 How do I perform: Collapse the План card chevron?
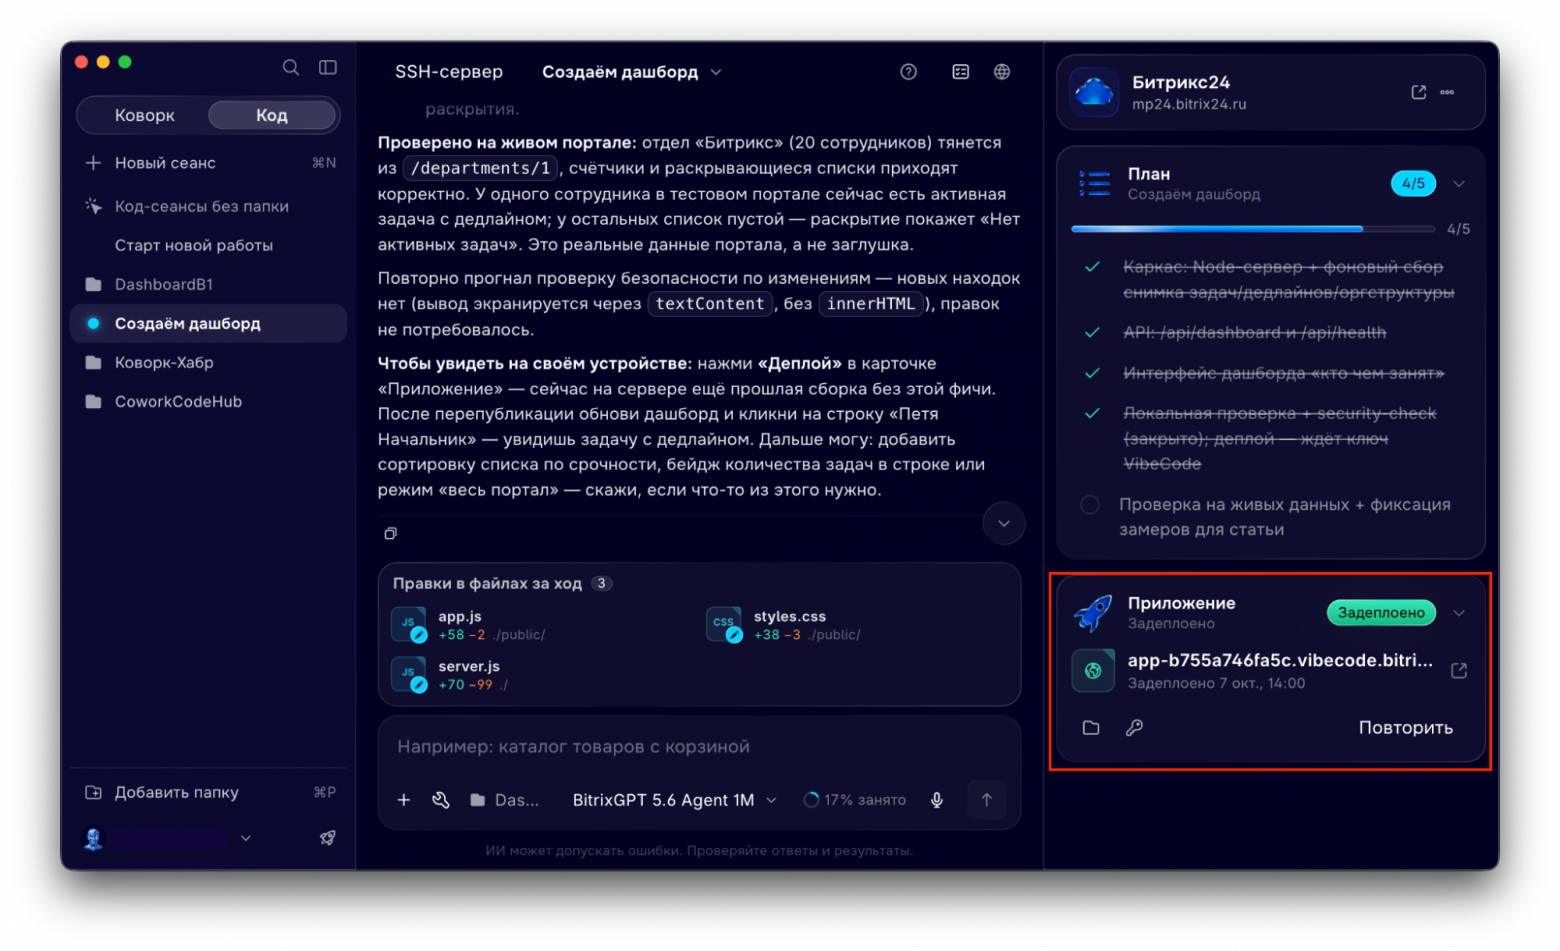pyautogui.click(x=1459, y=184)
